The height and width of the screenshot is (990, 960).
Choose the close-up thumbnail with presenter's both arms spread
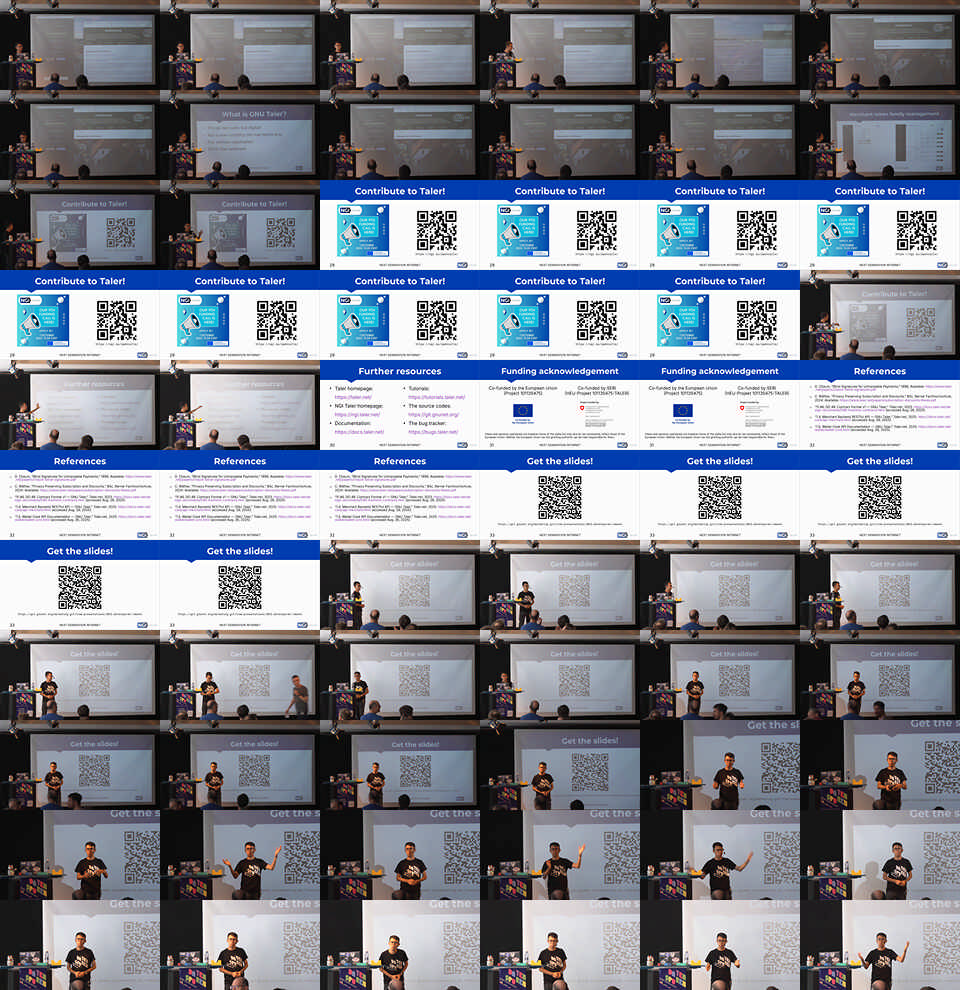[240, 855]
